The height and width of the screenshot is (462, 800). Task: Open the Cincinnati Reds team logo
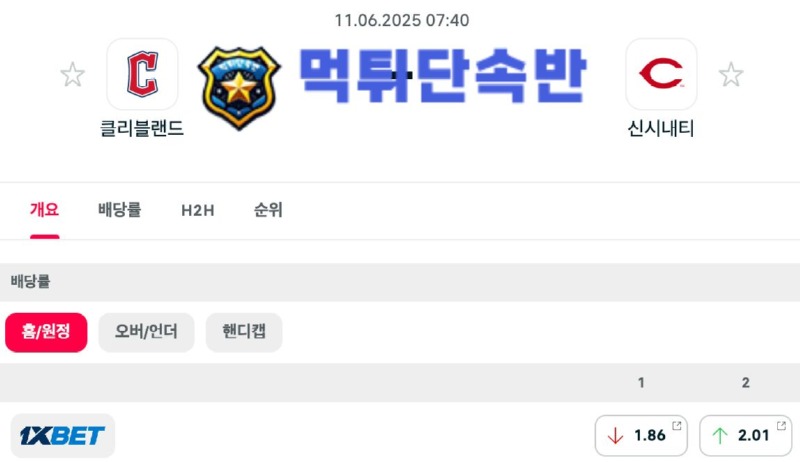coord(661,74)
